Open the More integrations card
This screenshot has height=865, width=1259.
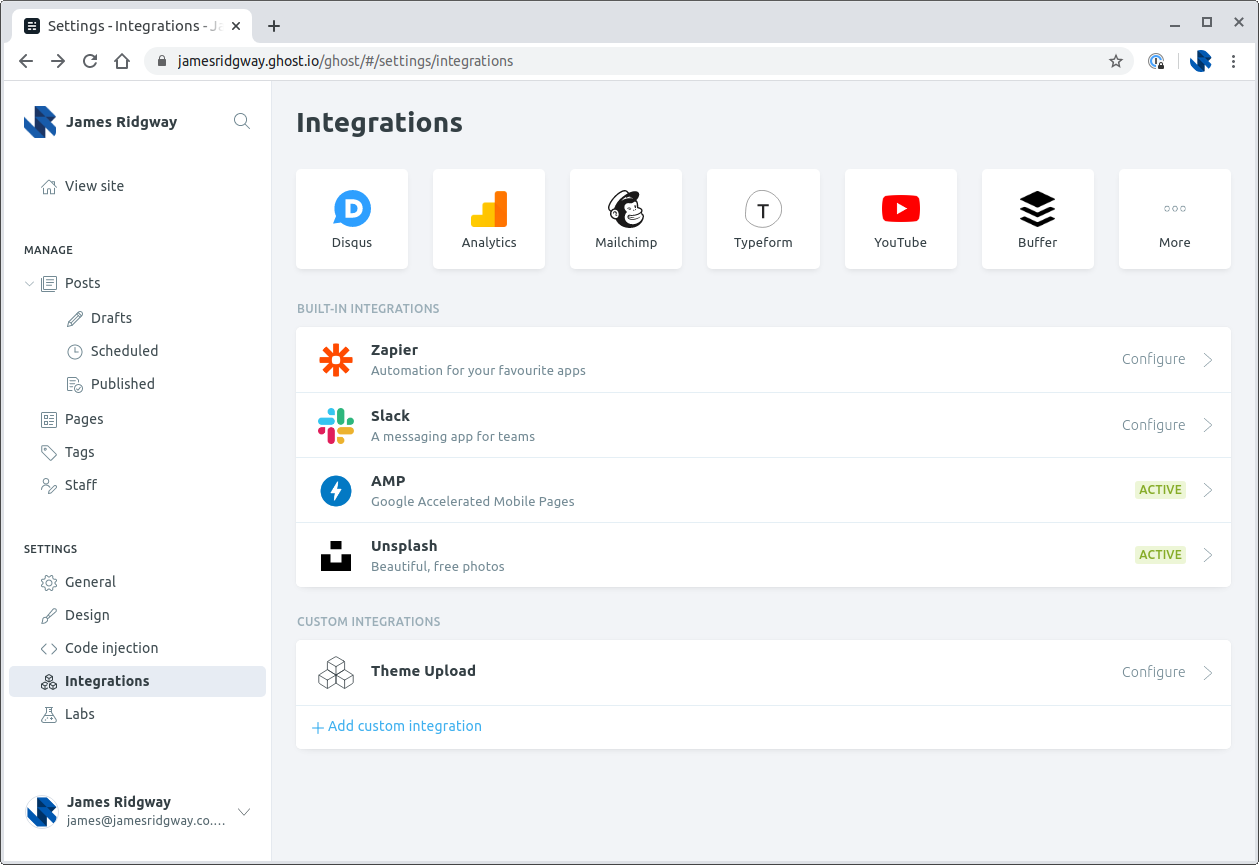point(1175,219)
